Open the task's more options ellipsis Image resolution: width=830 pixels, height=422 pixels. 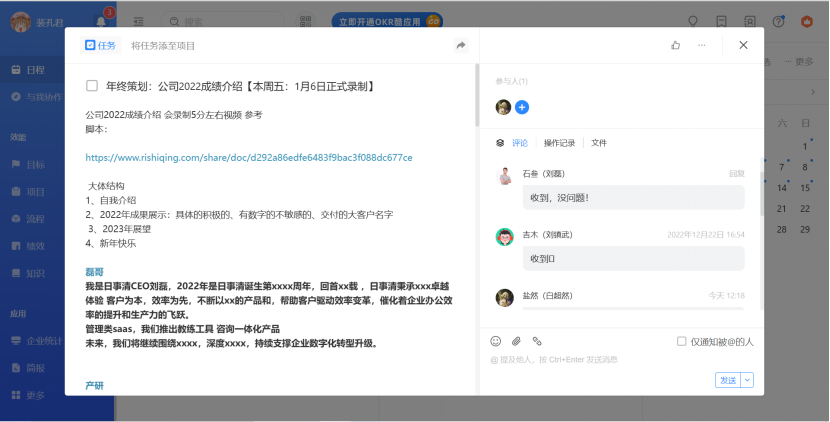point(701,46)
